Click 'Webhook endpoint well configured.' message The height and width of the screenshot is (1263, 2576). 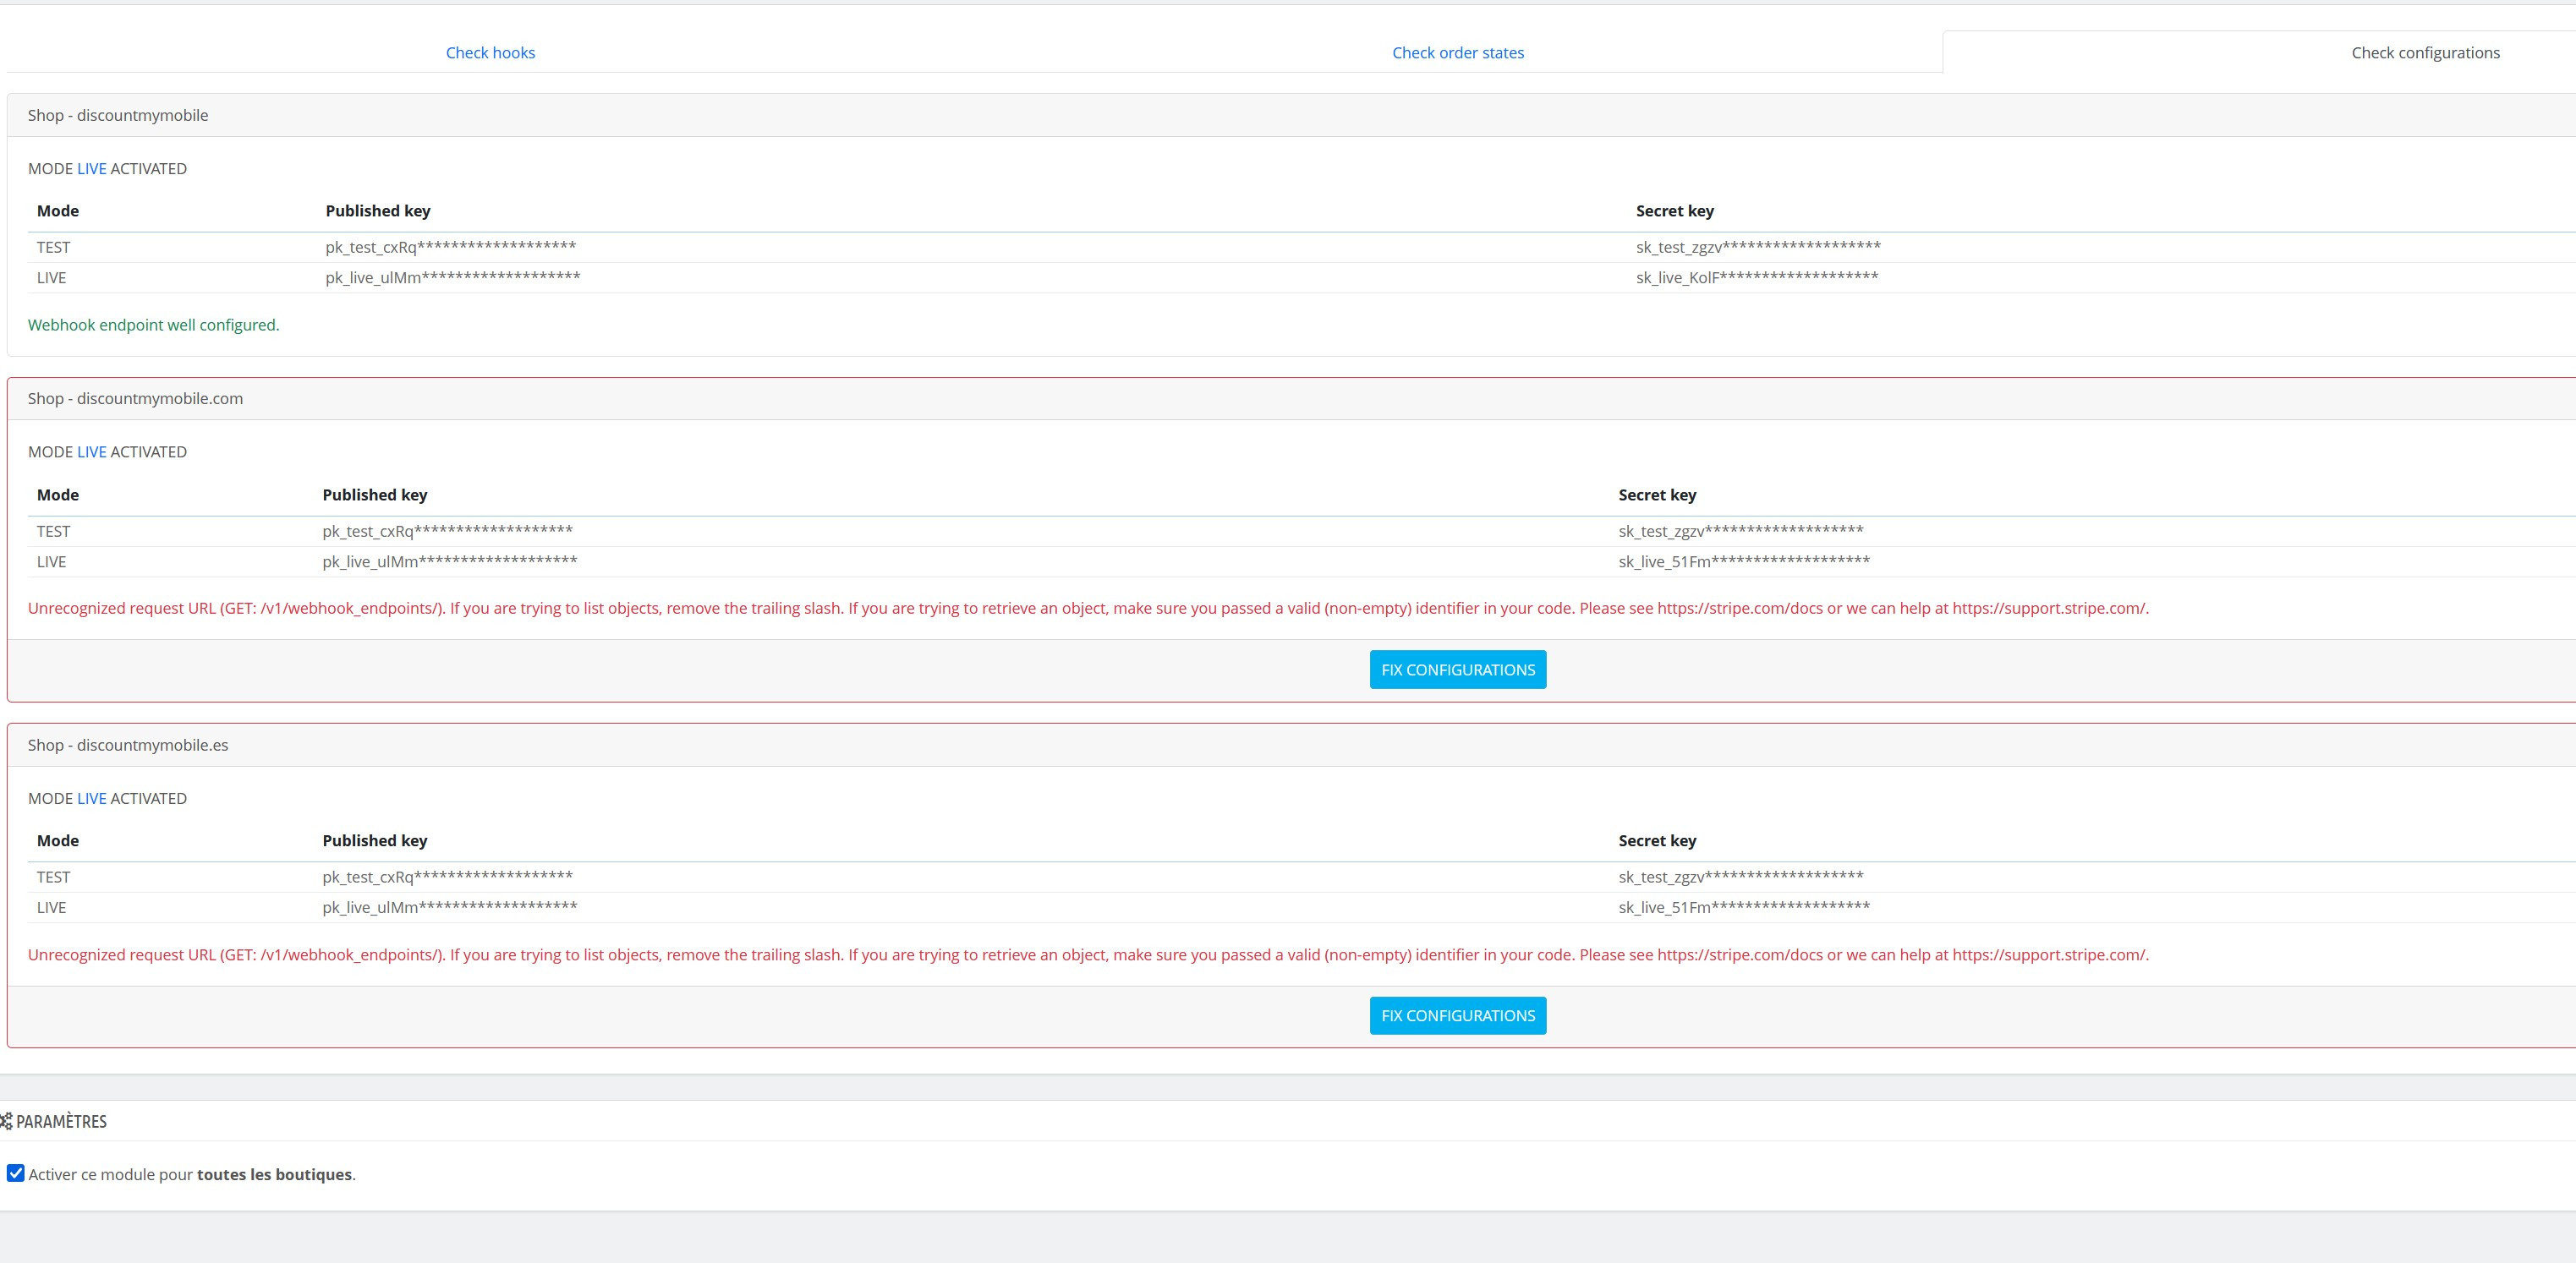(x=153, y=325)
